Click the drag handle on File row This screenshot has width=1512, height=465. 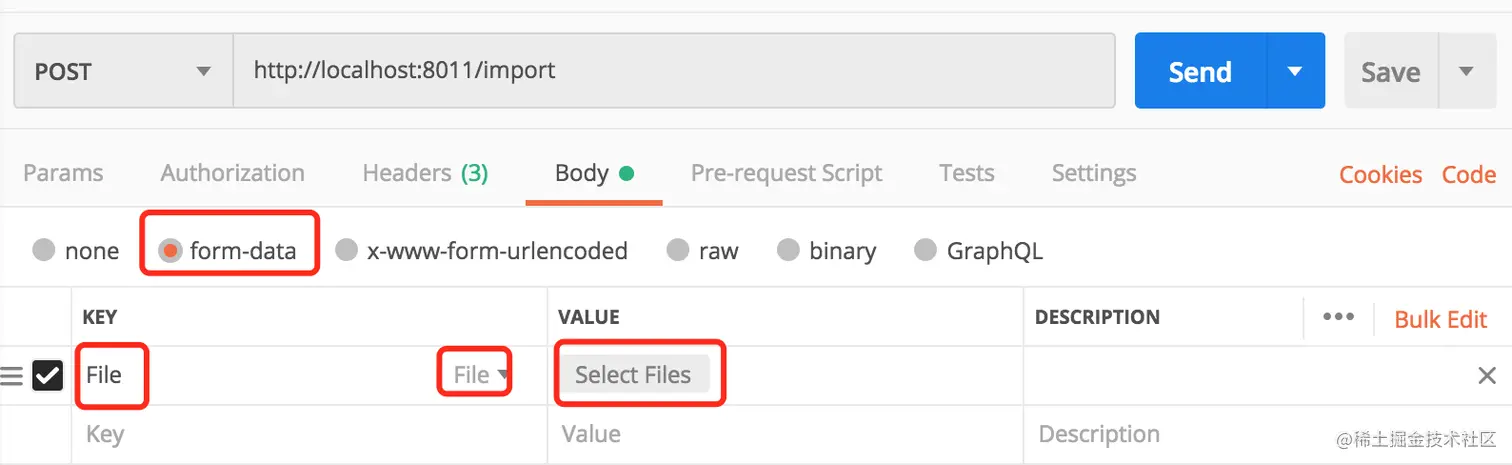click(x=11, y=376)
